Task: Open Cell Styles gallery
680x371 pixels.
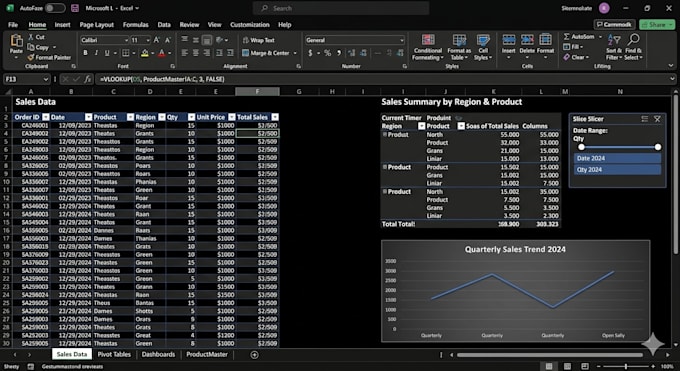Action: (x=483, y=47)
